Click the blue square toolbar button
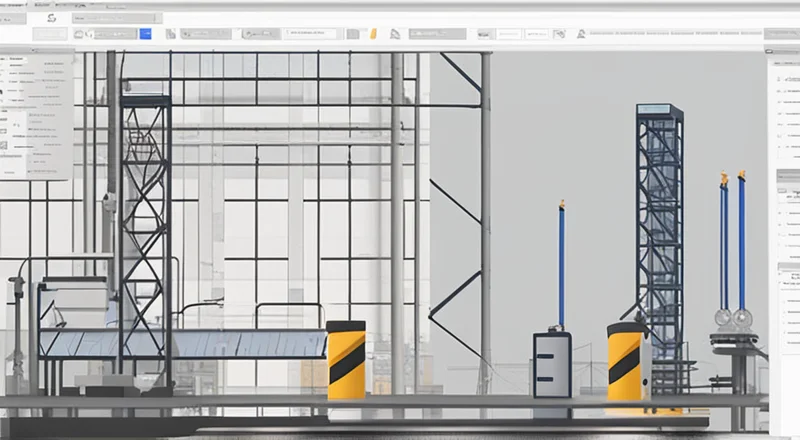Screen dimensions: 800x440 point(145,34)
